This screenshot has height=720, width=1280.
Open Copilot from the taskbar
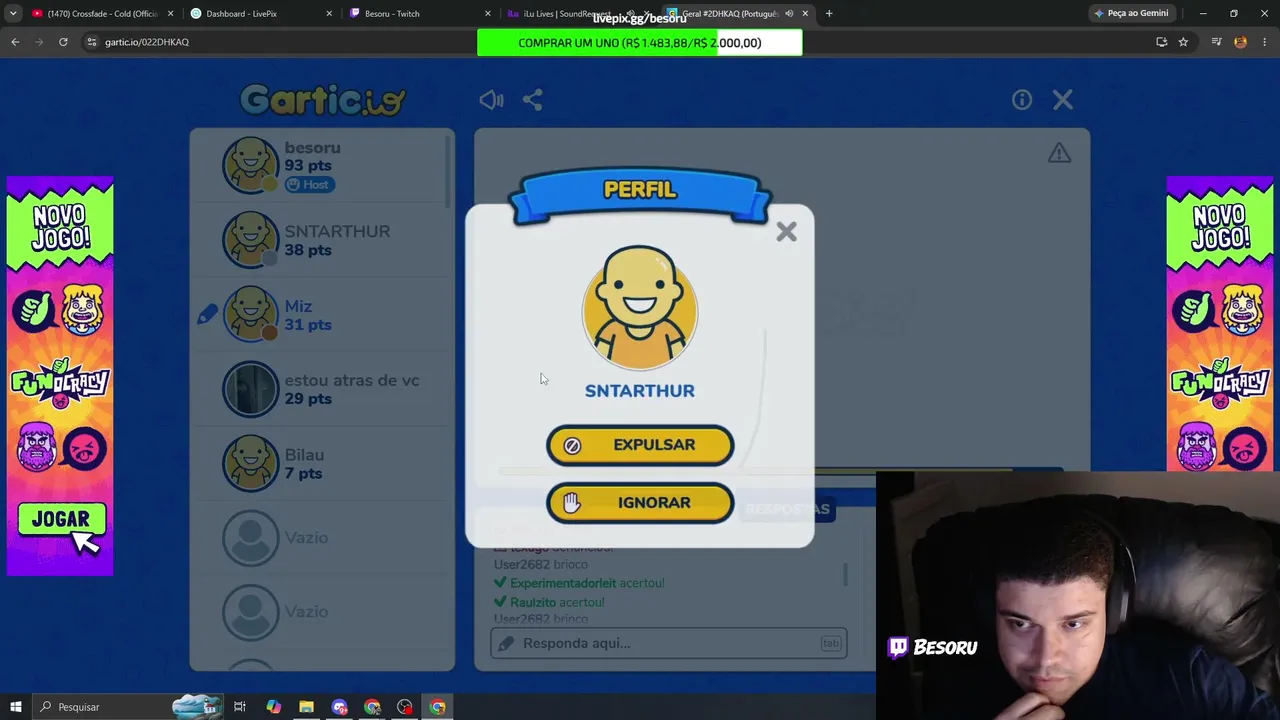coord(273,707)
